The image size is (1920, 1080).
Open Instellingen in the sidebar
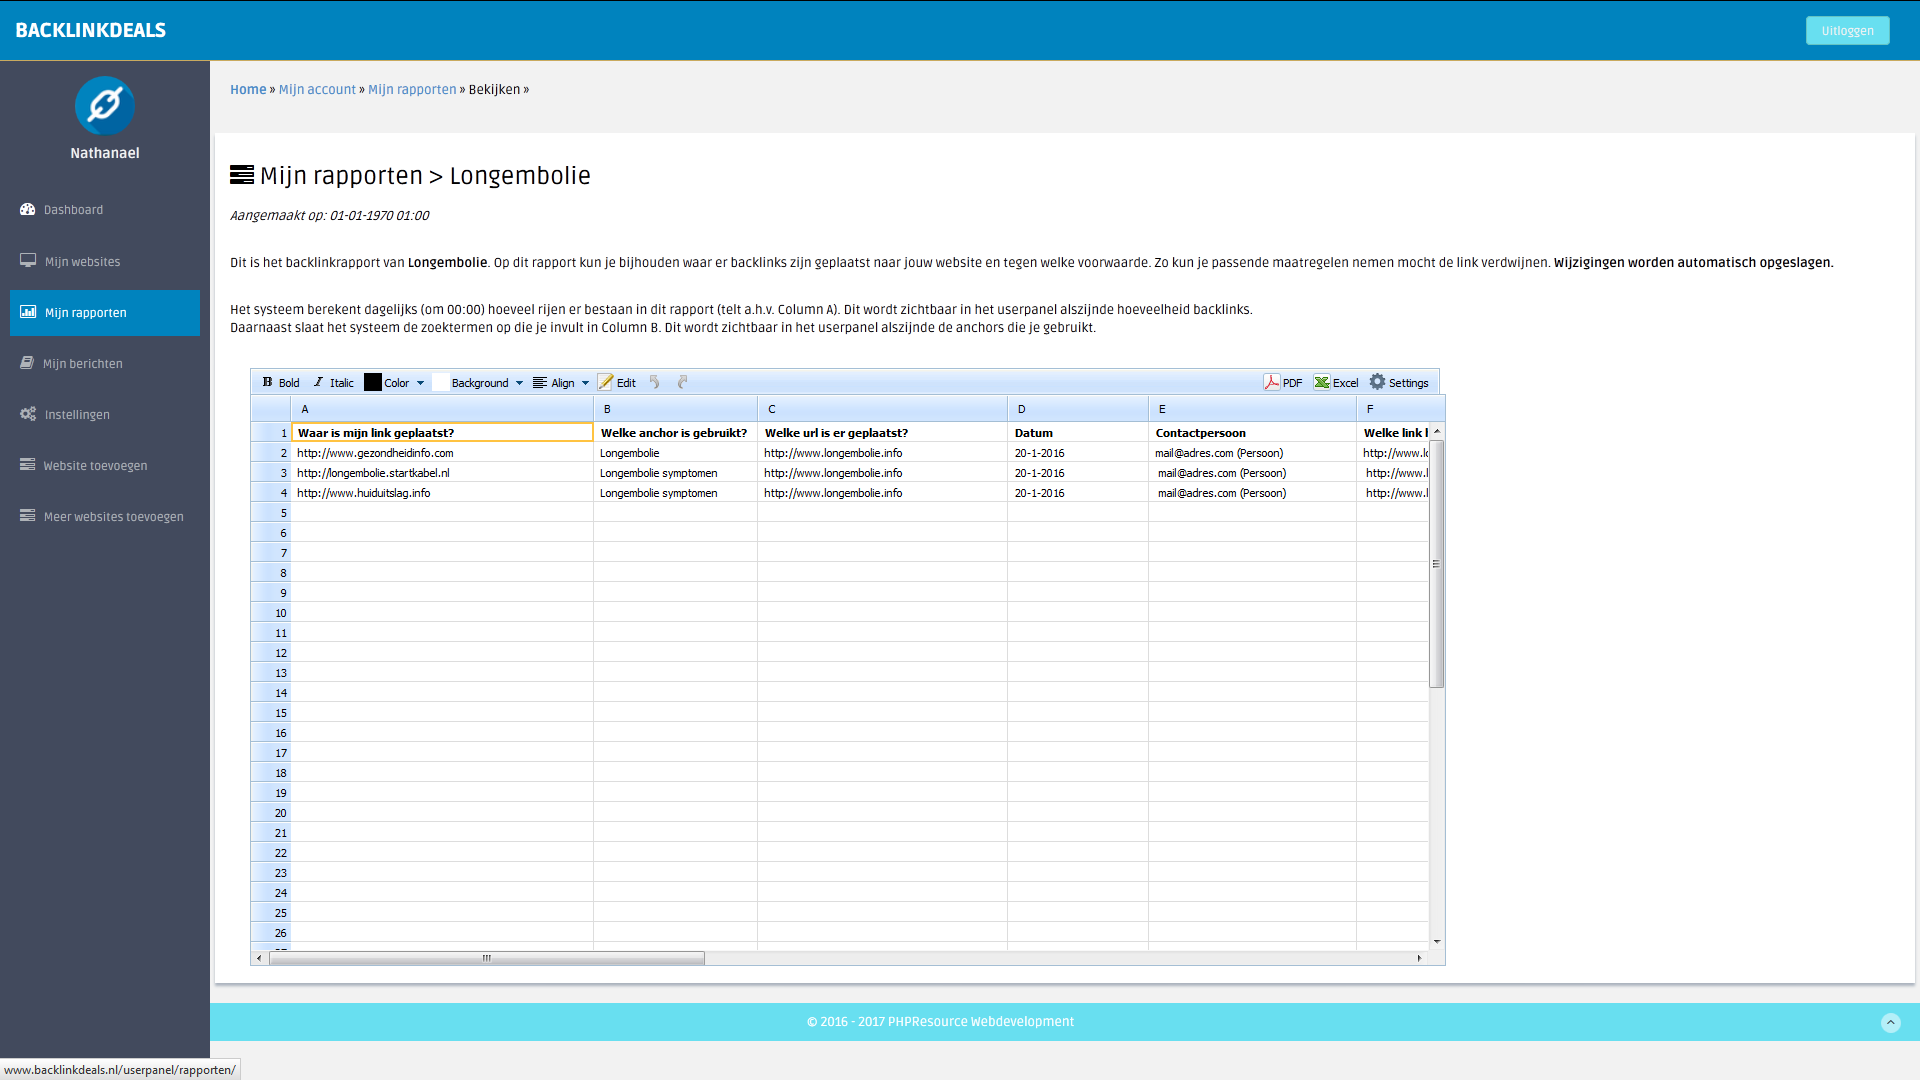(105, 414)
